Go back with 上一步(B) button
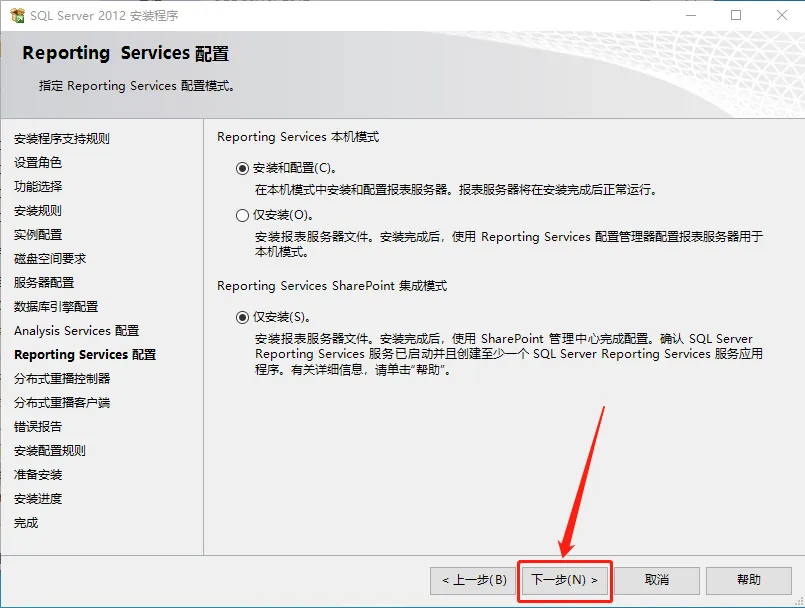 pyautogui.click(x=473, y=580)
